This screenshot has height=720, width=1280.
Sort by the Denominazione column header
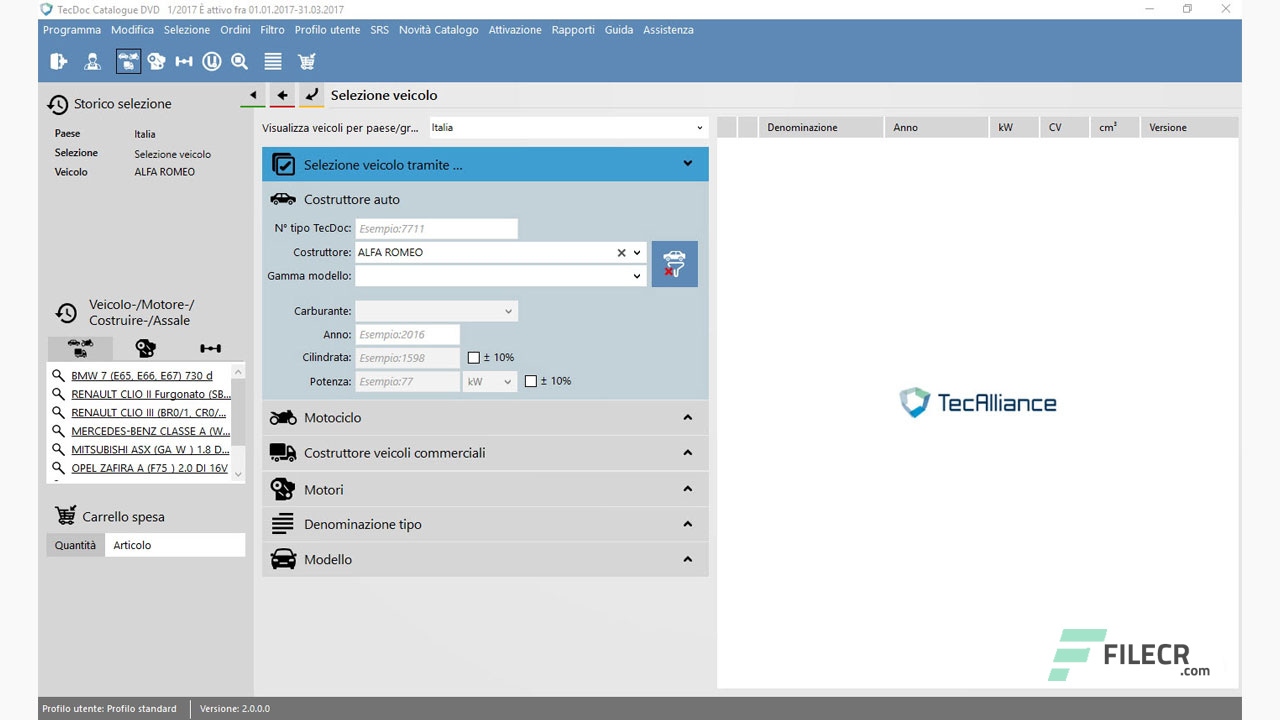(821, 128)
